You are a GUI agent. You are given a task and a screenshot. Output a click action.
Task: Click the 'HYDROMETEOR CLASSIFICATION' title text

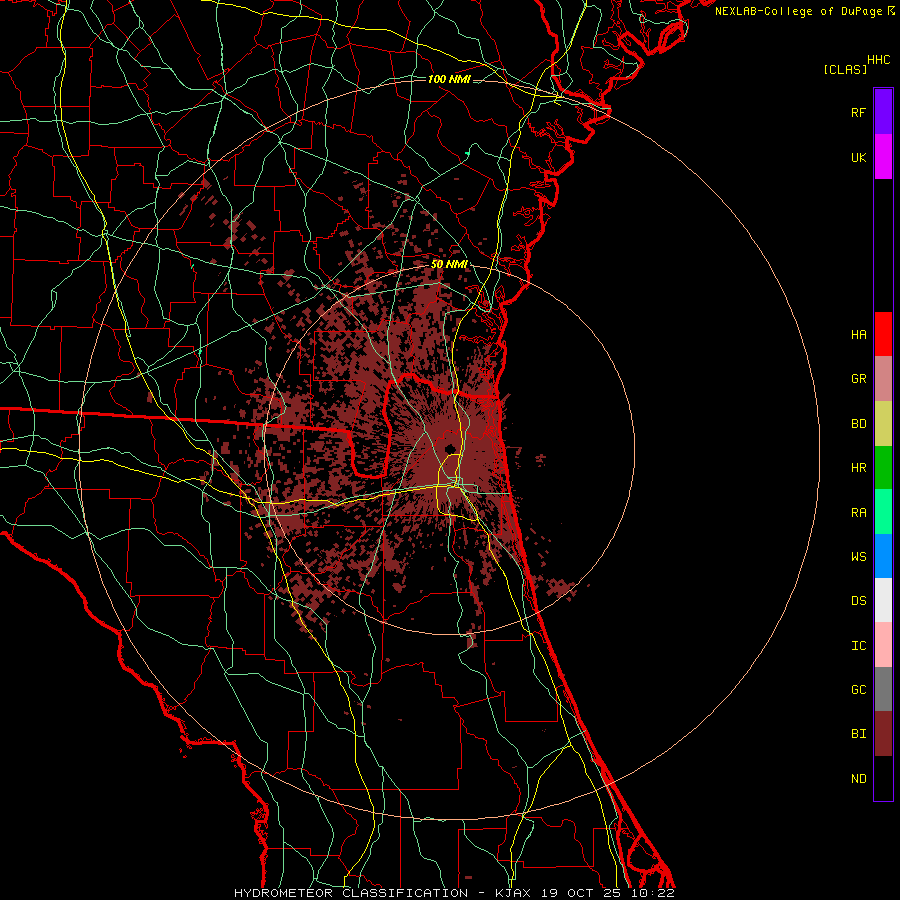coord(351,893)
